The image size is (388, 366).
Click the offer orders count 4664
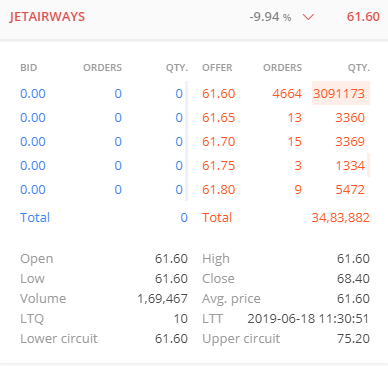click(287, 94)
